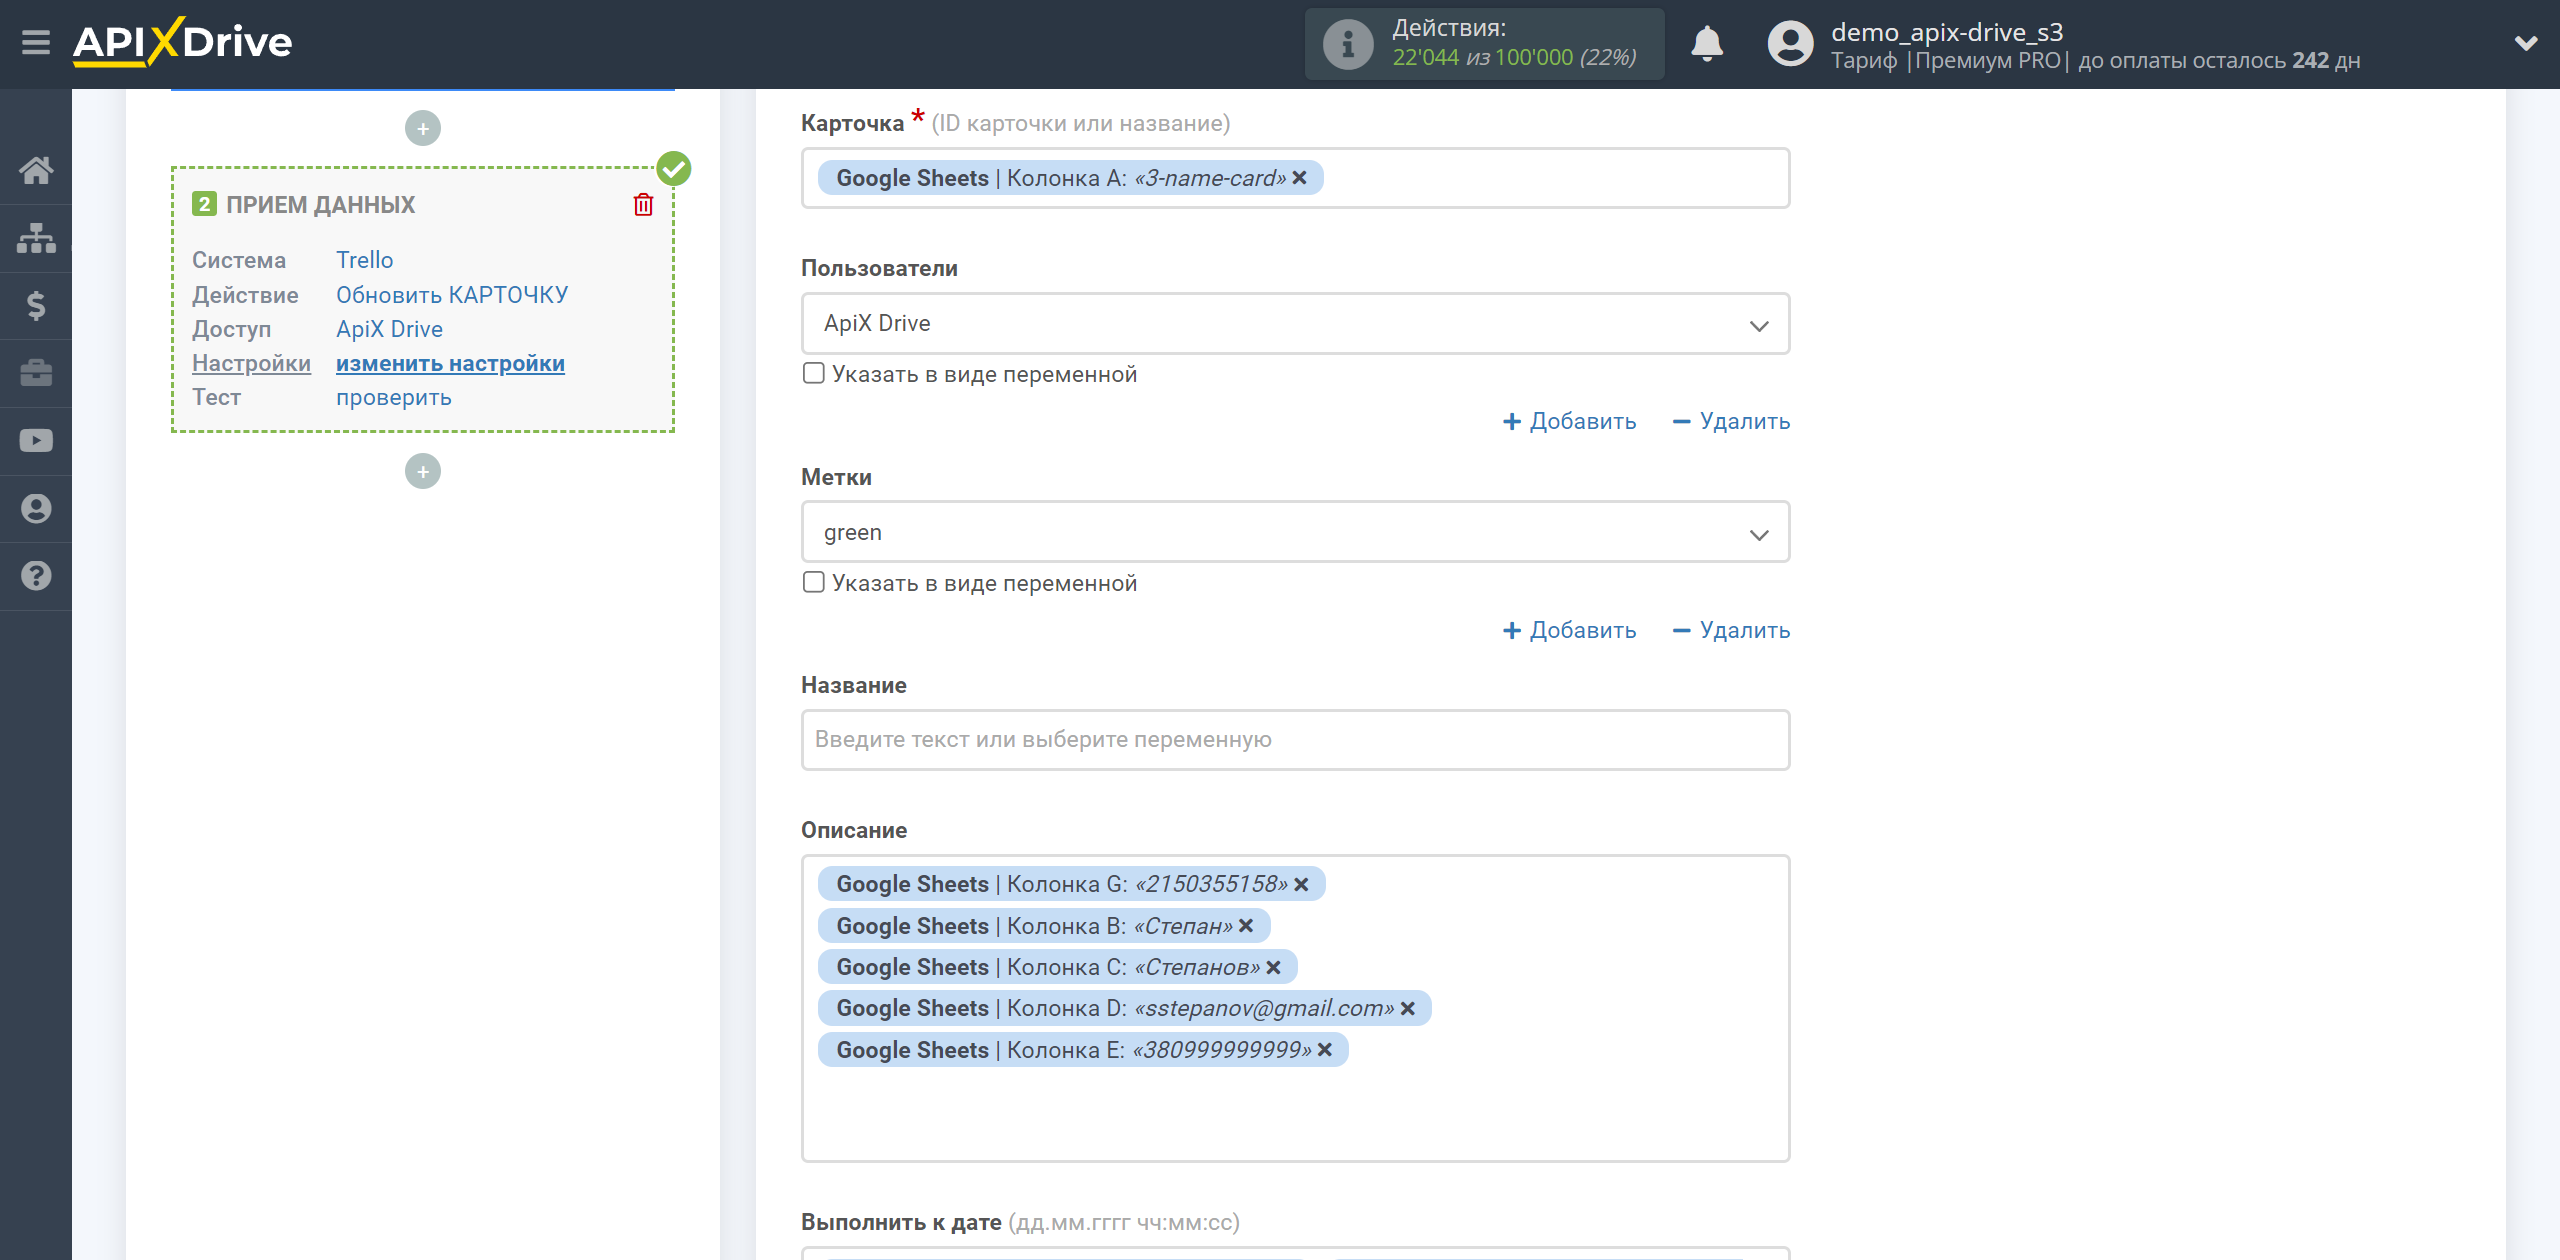Image resolution: width=2560 pixels, height=1260 pixels.
Task: Click the green checkmark status badge
Action: pos(674,168)
